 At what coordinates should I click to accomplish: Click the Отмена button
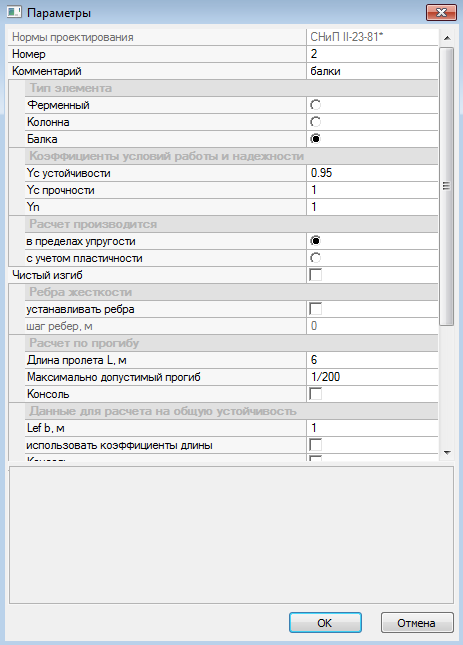coord(417,623)
